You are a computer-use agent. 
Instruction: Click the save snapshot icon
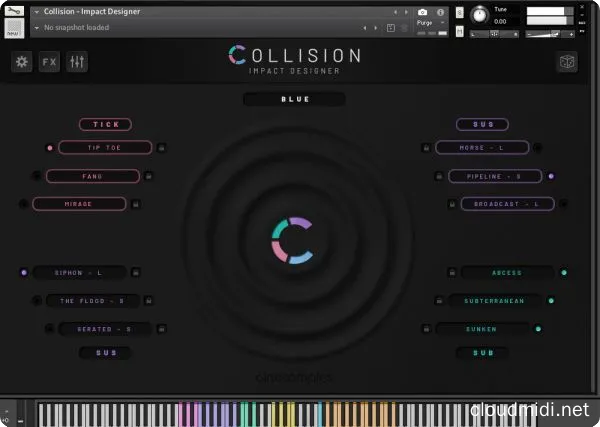coord(391,28)
